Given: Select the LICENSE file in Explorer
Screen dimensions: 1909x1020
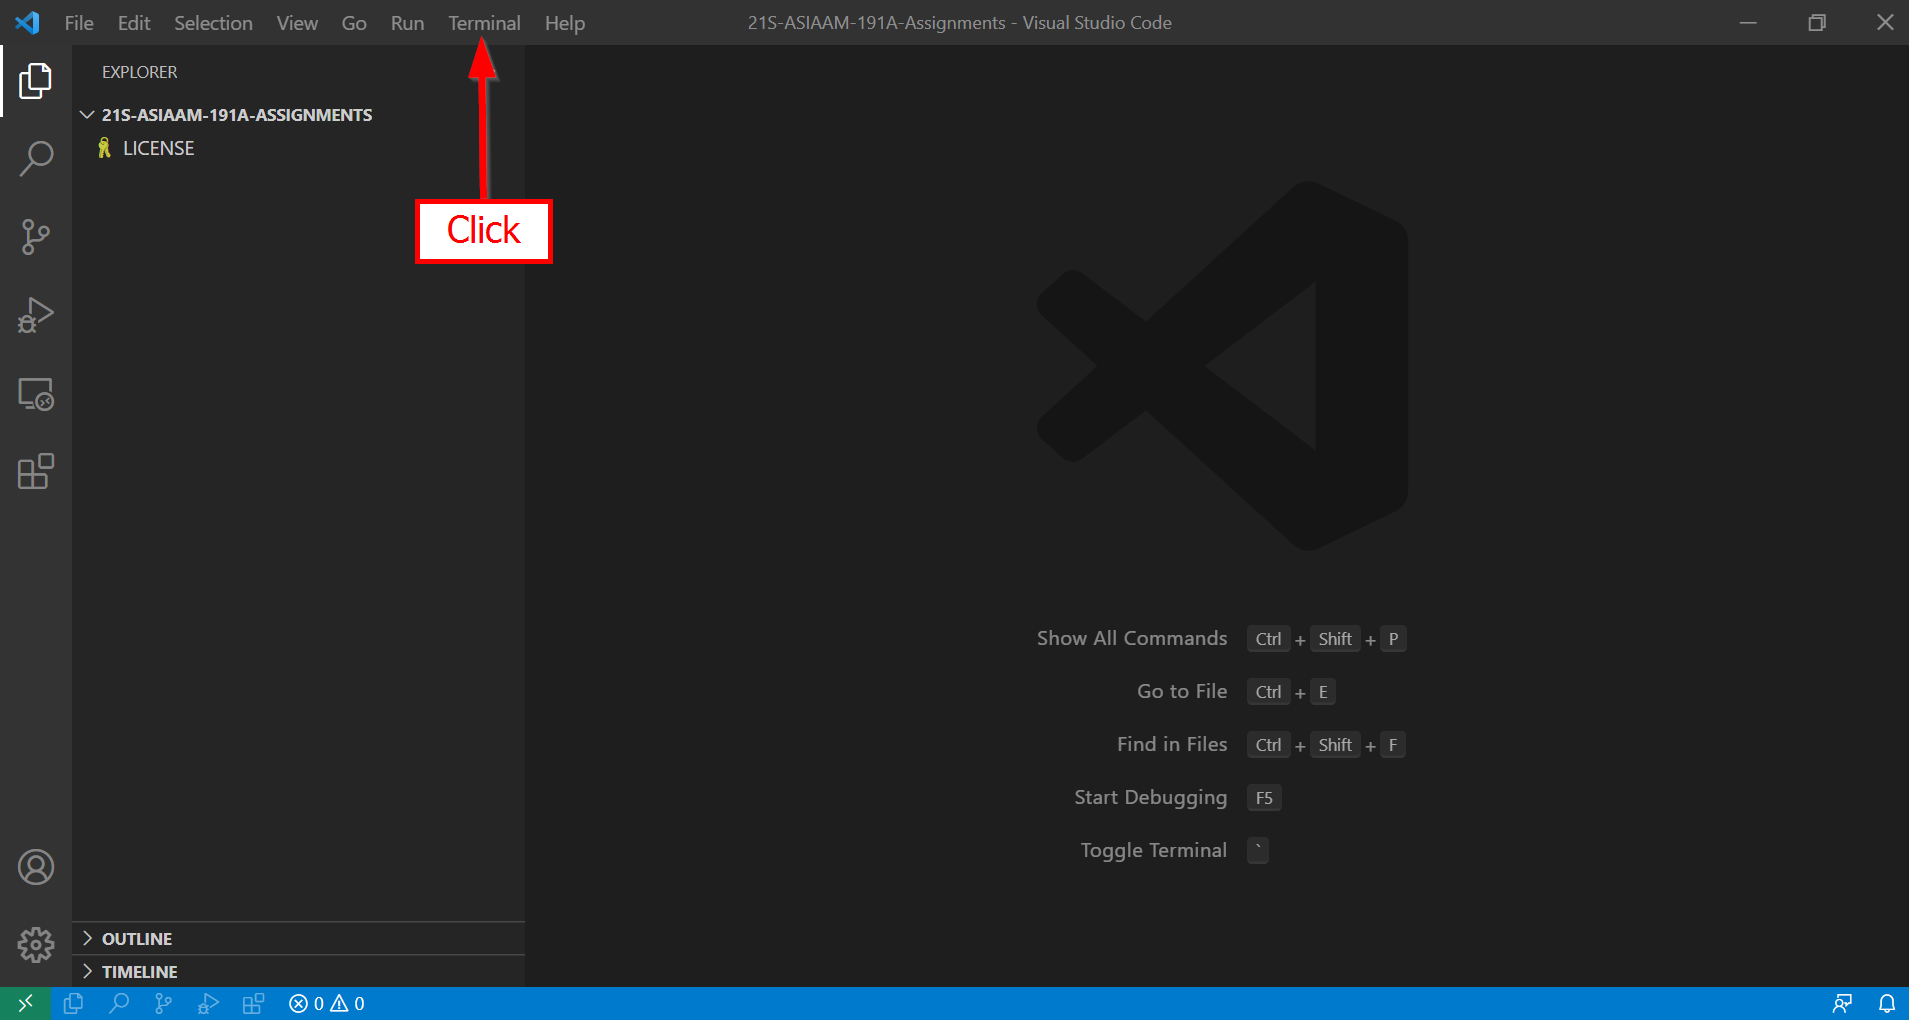Looking at the screenshot, I should 158,148.
